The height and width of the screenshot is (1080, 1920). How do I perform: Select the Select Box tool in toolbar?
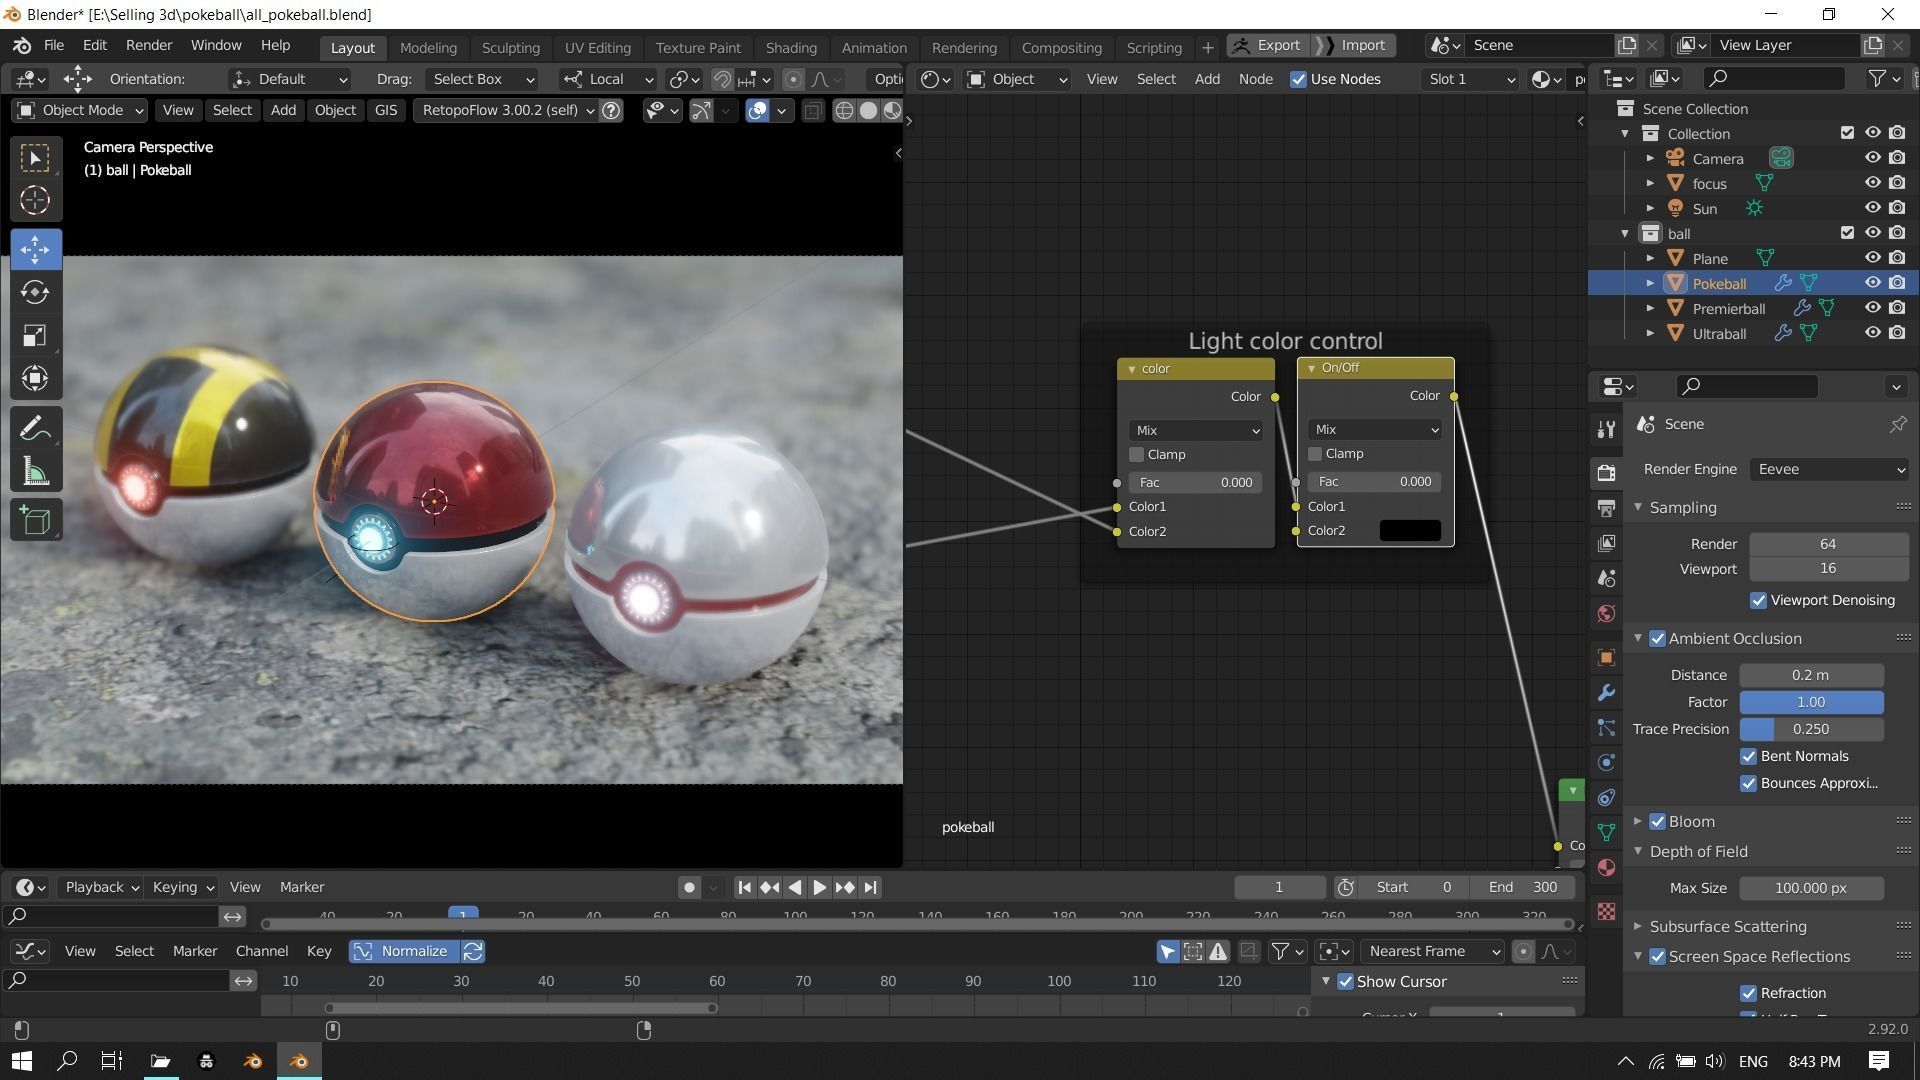[36, 158]
